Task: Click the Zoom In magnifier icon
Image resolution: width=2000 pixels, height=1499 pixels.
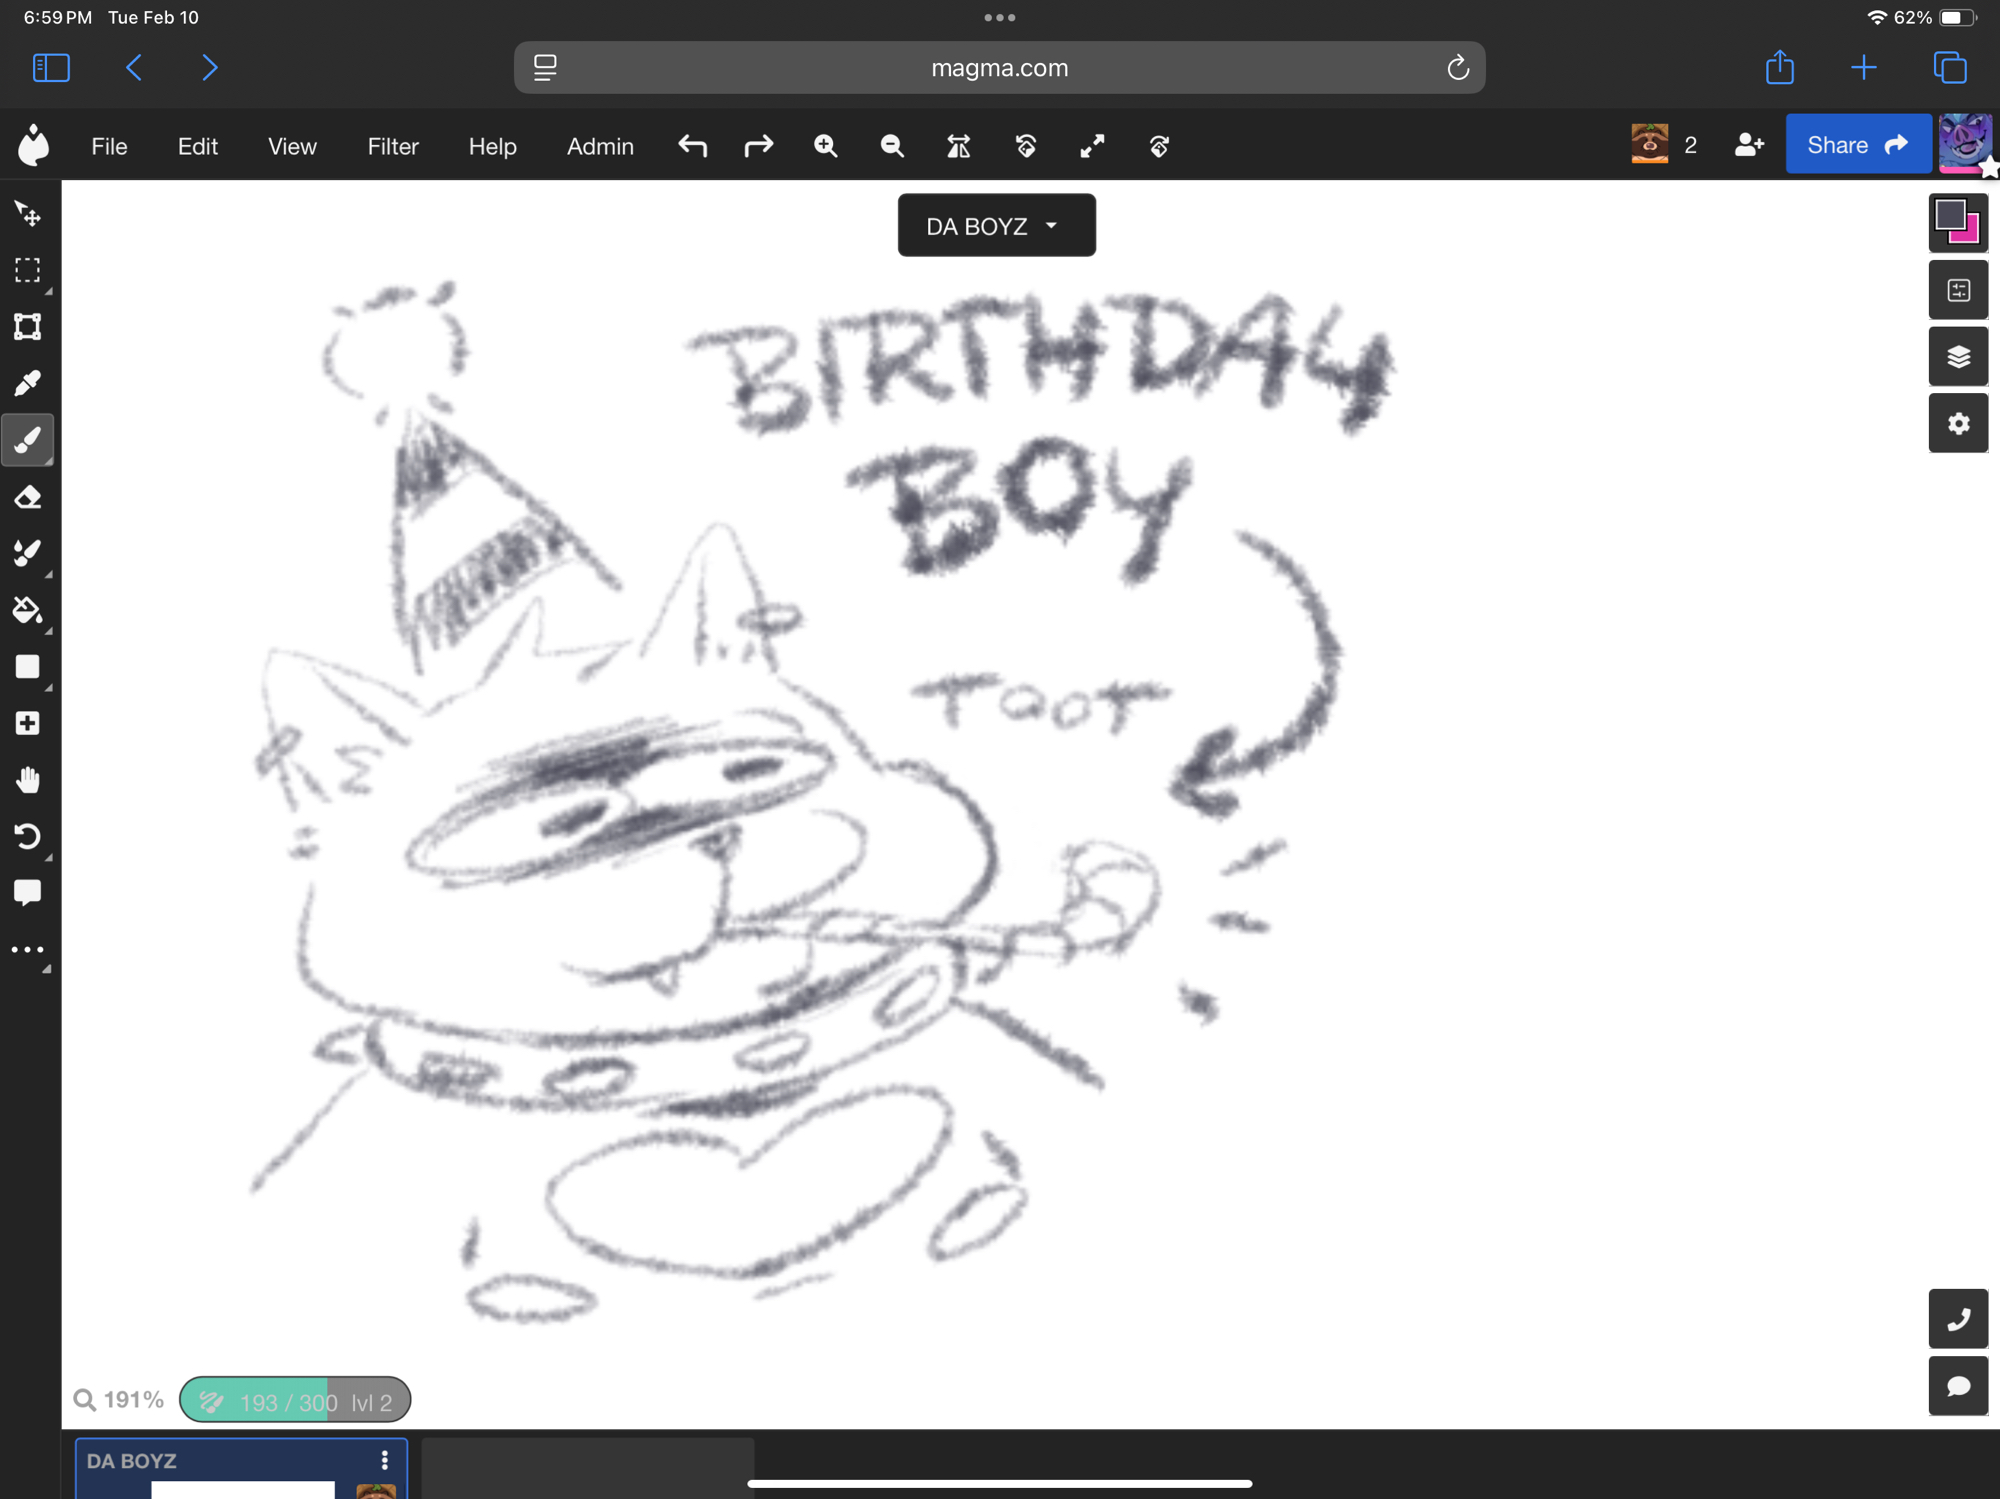Action: click(825, 146)
